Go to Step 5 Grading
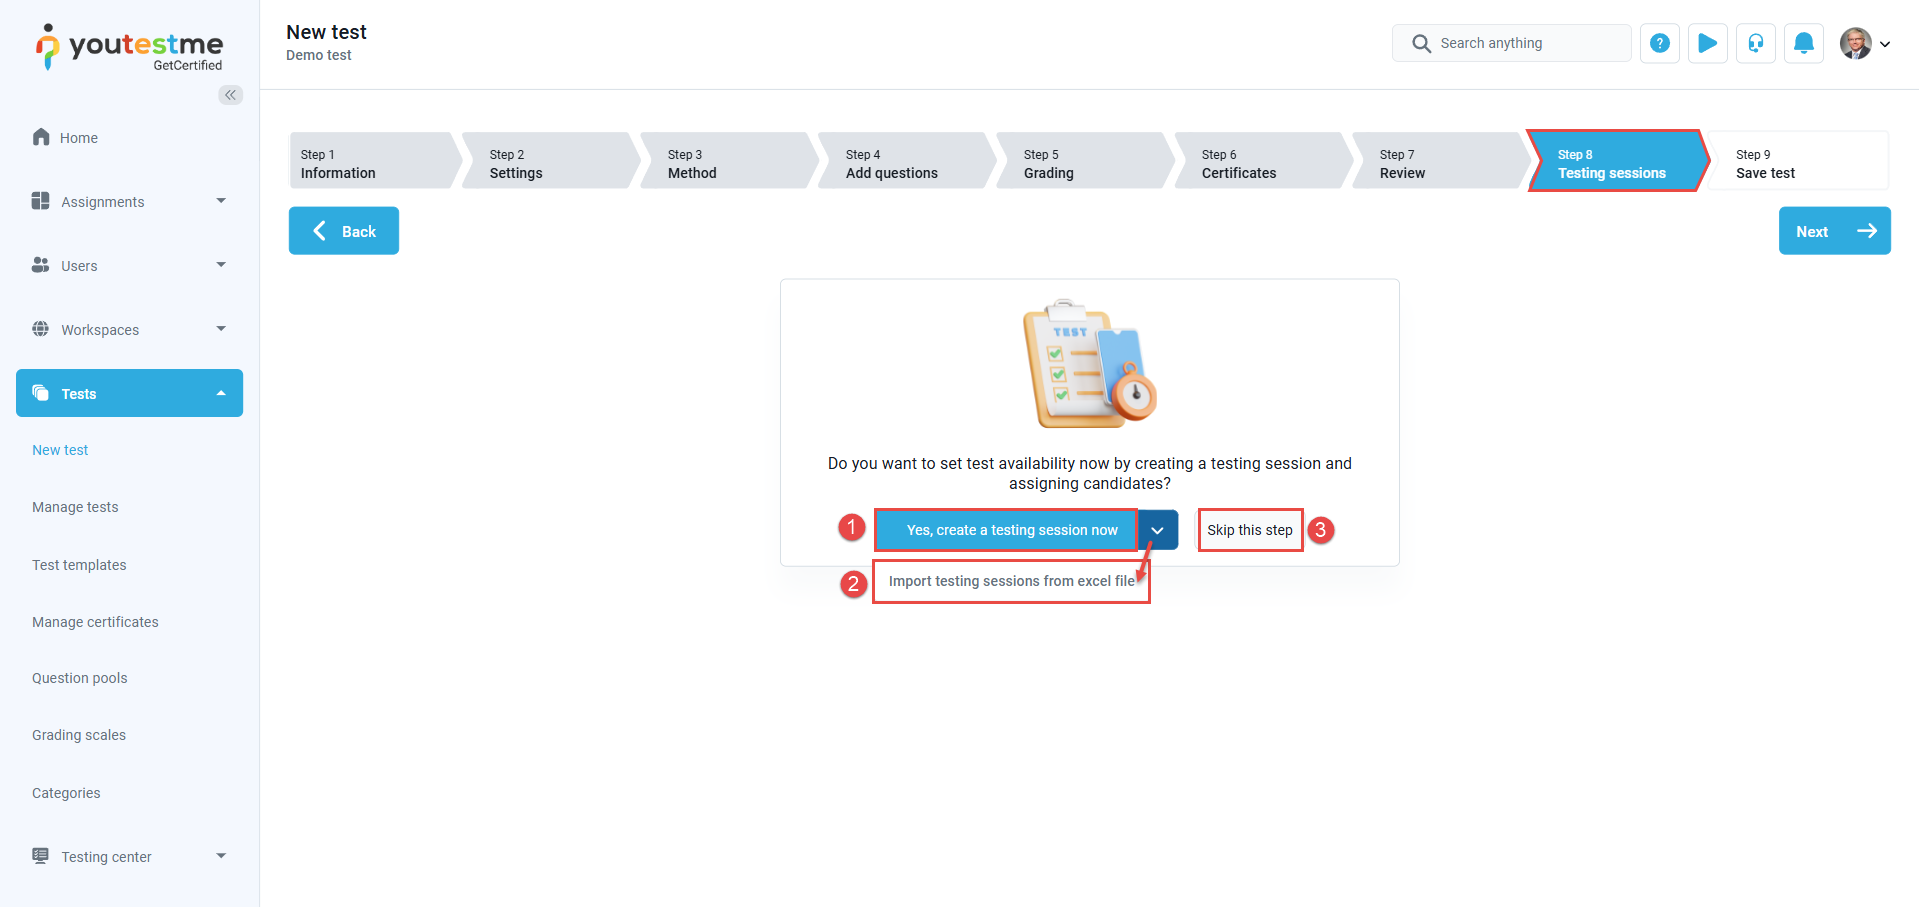 pyautogui.click(x=1086, y=160)
